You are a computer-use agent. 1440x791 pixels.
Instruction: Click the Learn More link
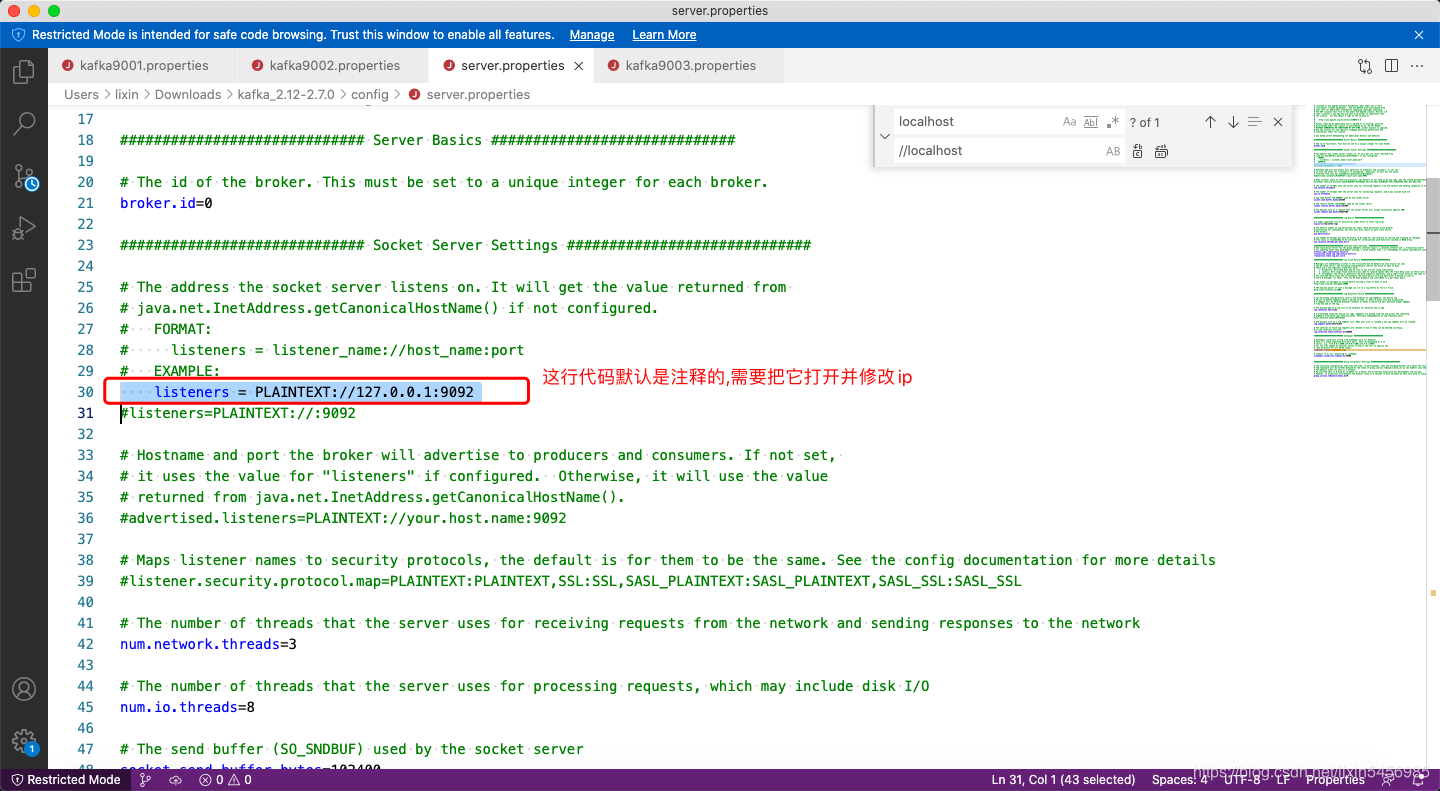tap(664, 35)
